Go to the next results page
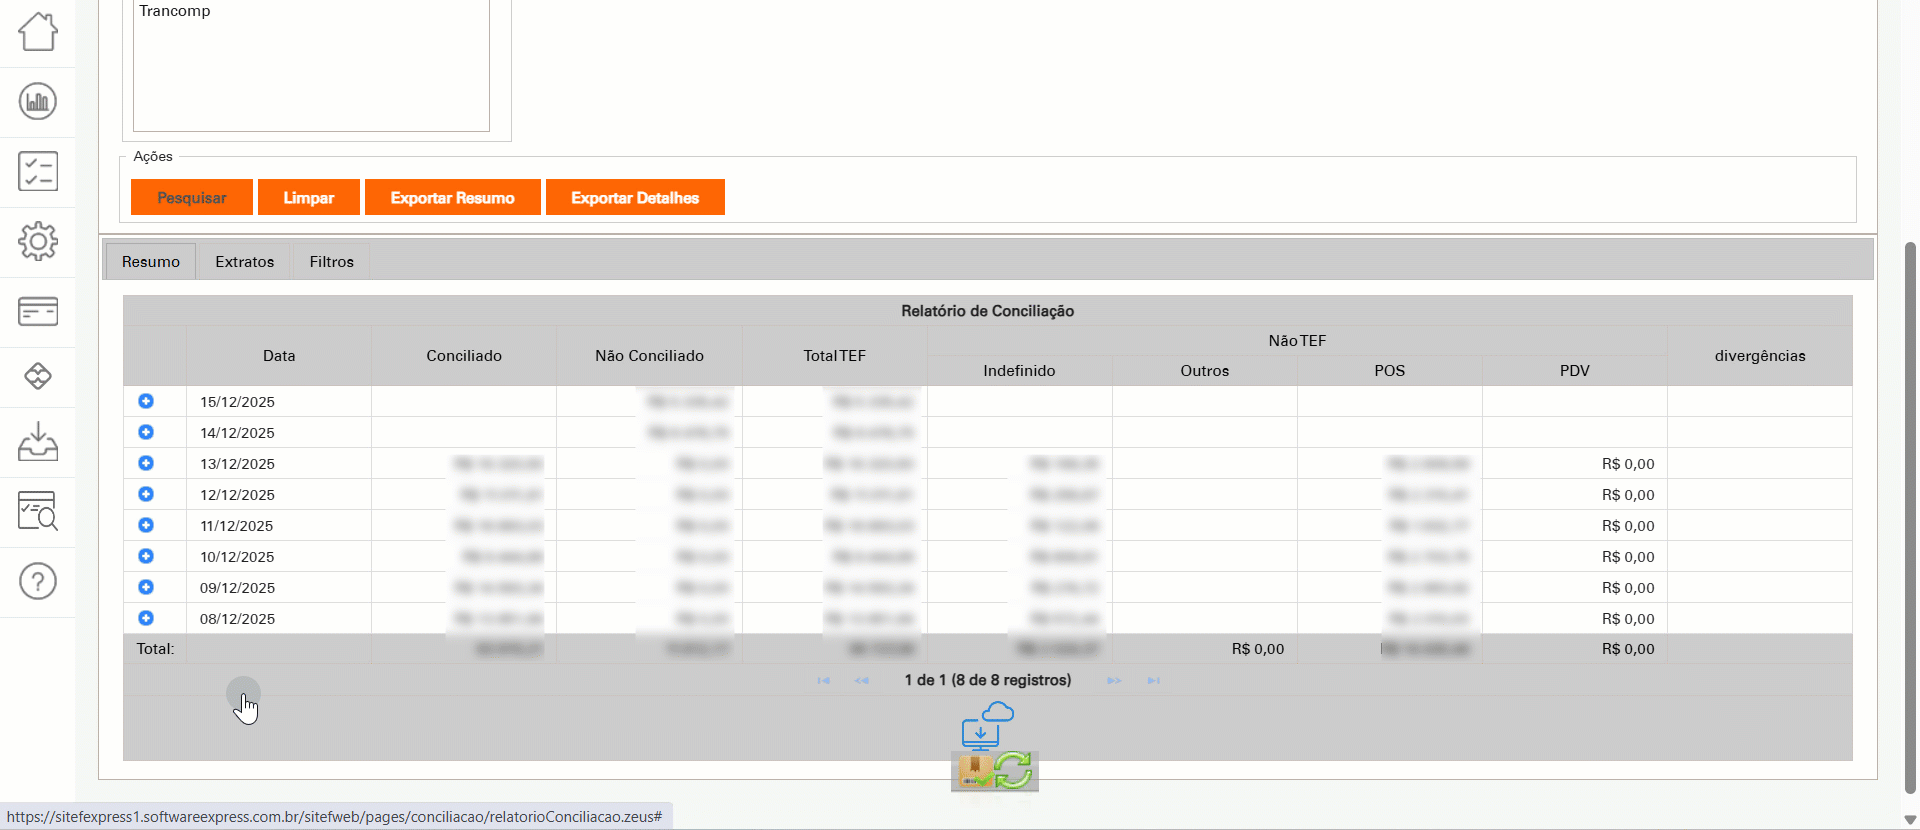 point(1114,680)
